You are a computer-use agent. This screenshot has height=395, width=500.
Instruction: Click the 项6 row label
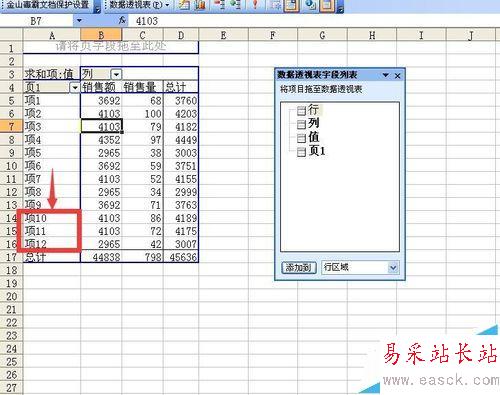(x=52, y=166)
